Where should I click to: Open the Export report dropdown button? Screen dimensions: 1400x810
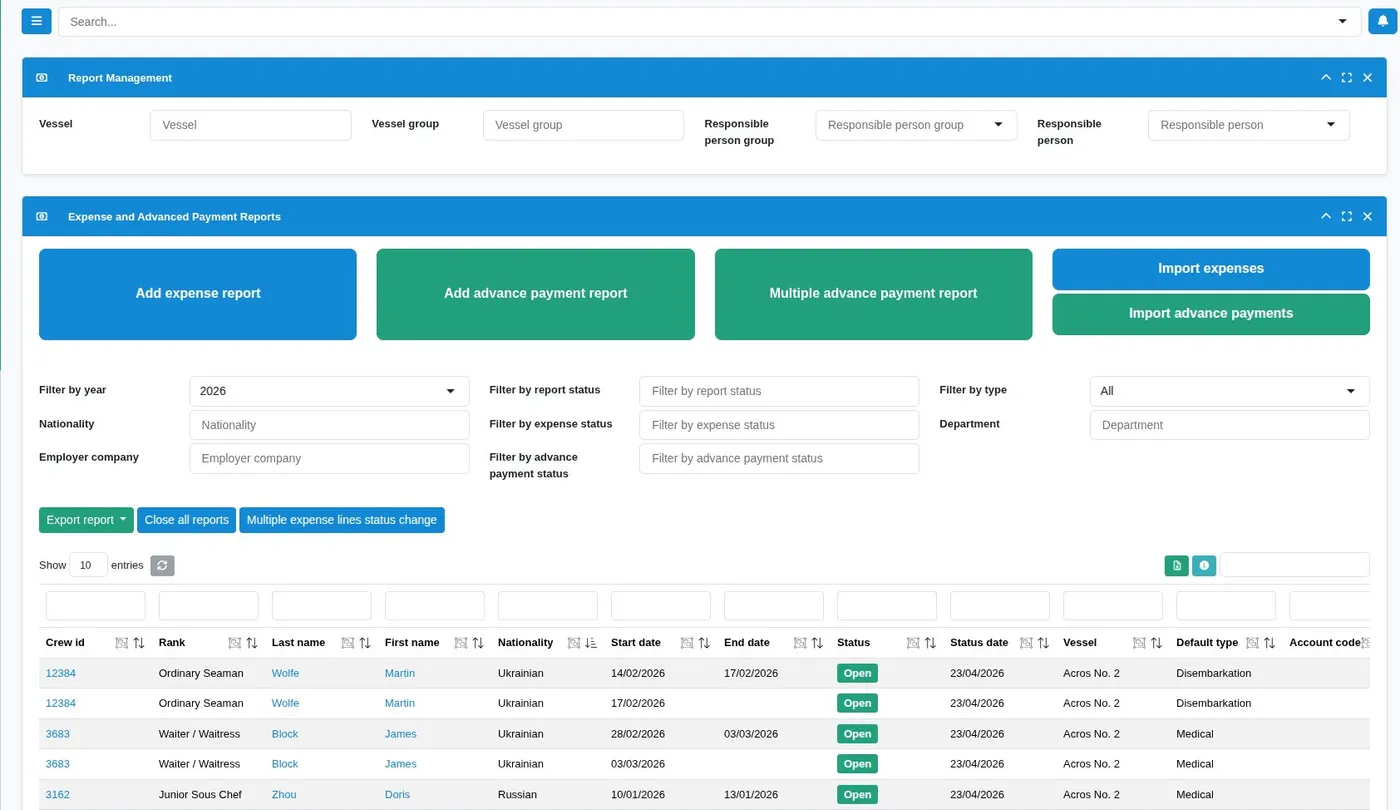(x=86, y=520)
